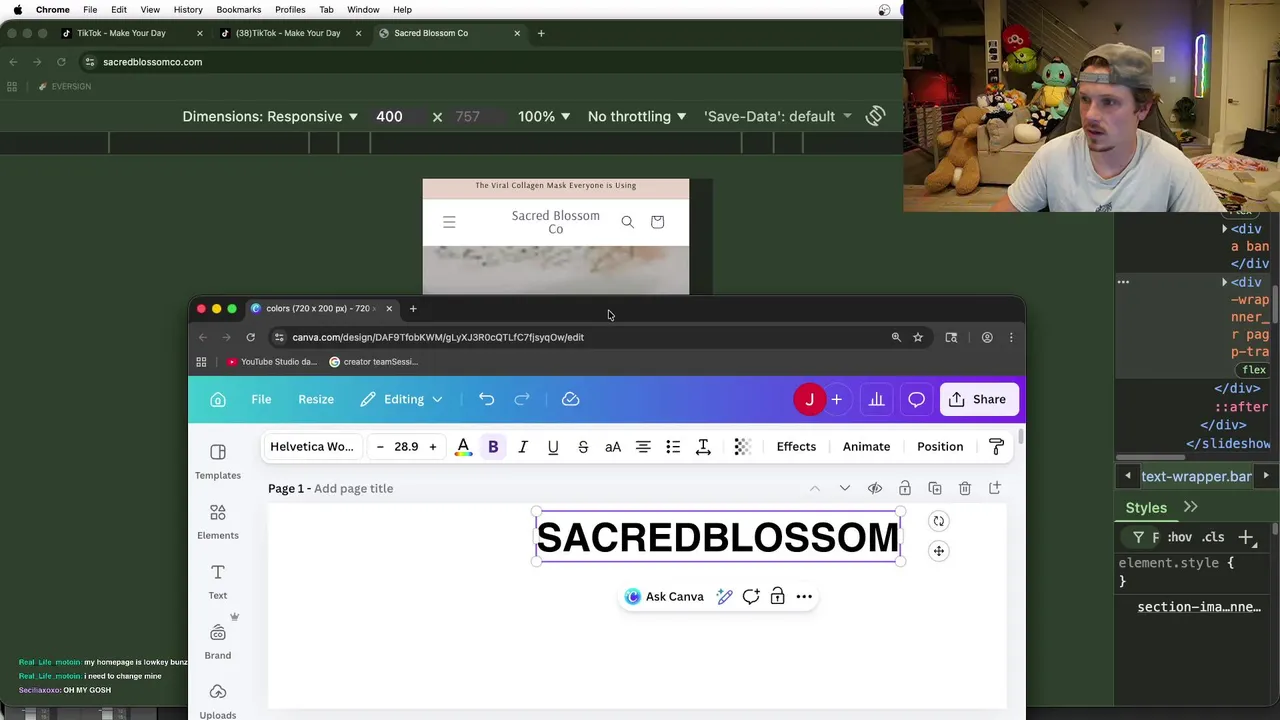
Task: Open Ask Canva assistant
Action: [664, 597]
